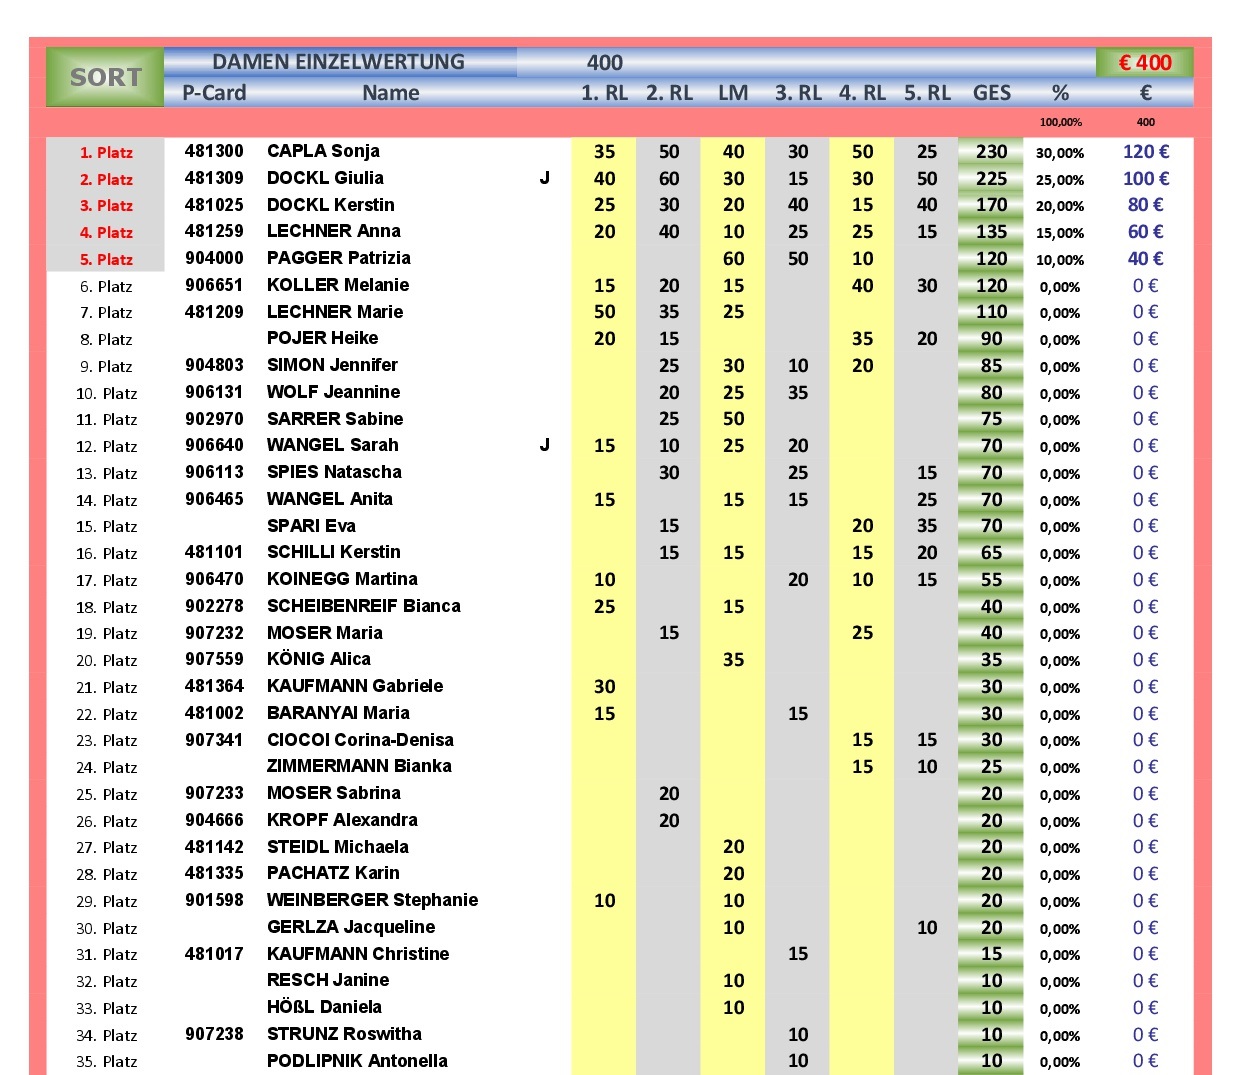Screen dimensions: 1240x1075
Task: Select KÖNIG Alica name cell
Action: pyautogui.click(x=318, y=659)
